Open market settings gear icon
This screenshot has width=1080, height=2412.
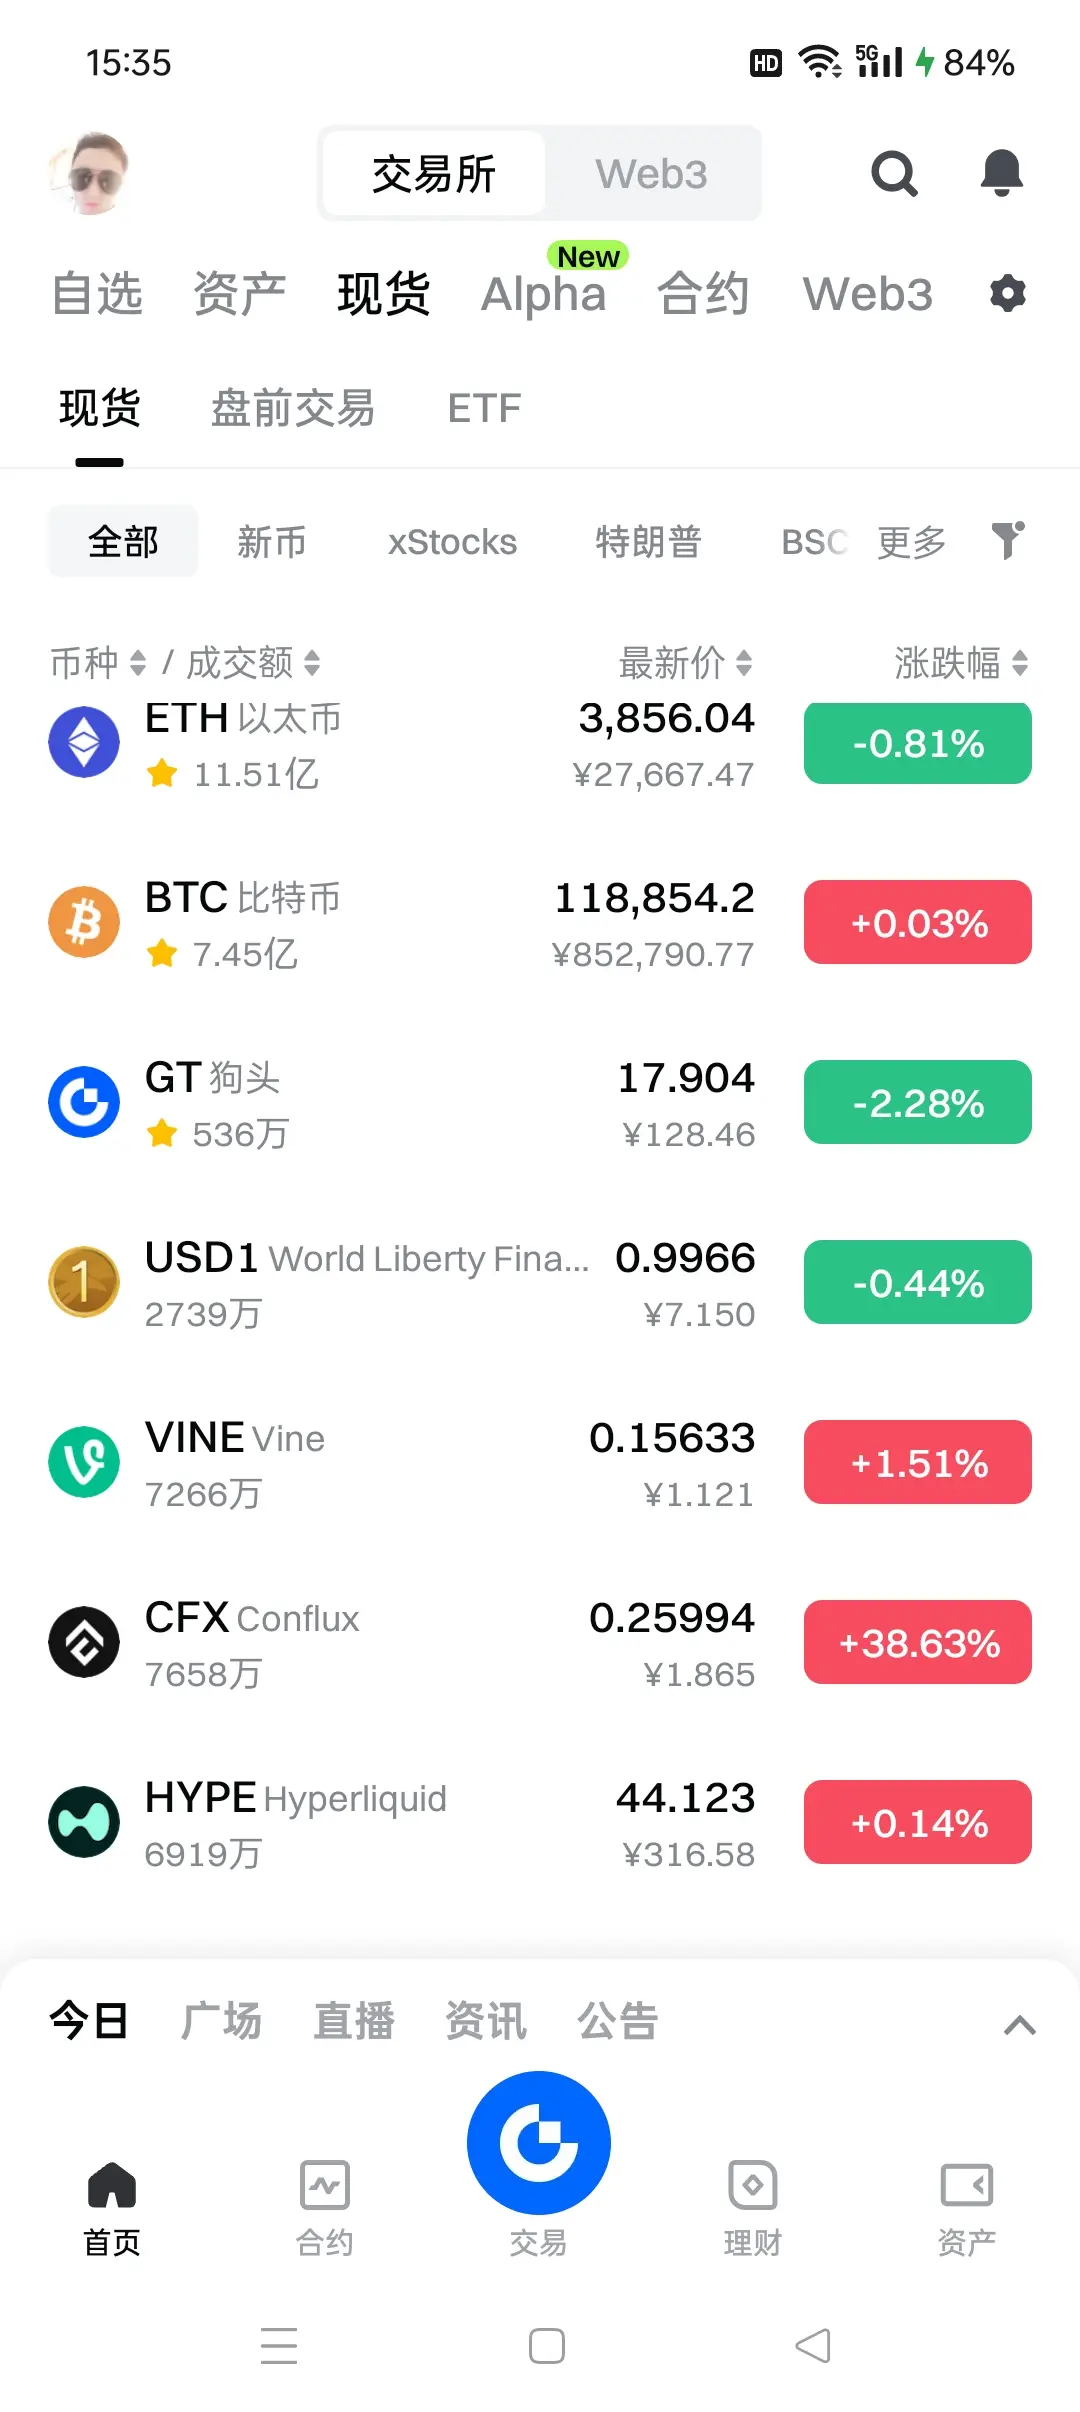click(x=1007, y=294)
